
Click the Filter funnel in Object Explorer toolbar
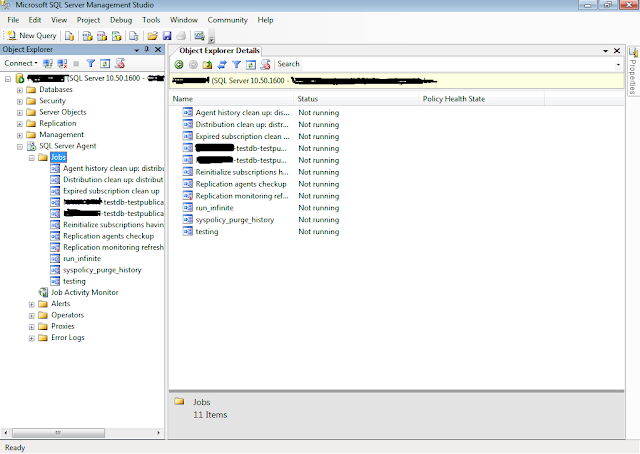[91, 64]
